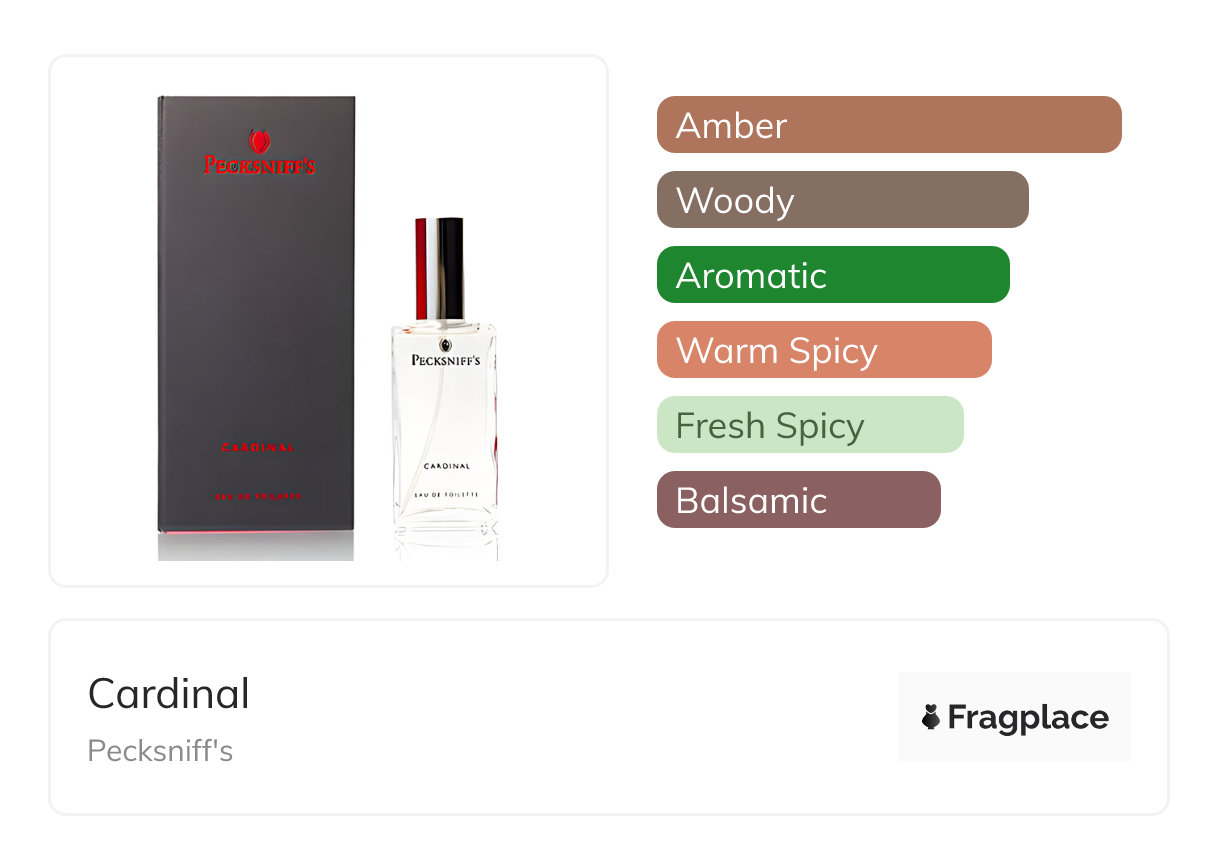Click the red Pecksniff's emblem on box
This screenshot has height=864, width=1218.
click(x=260, y=141)
